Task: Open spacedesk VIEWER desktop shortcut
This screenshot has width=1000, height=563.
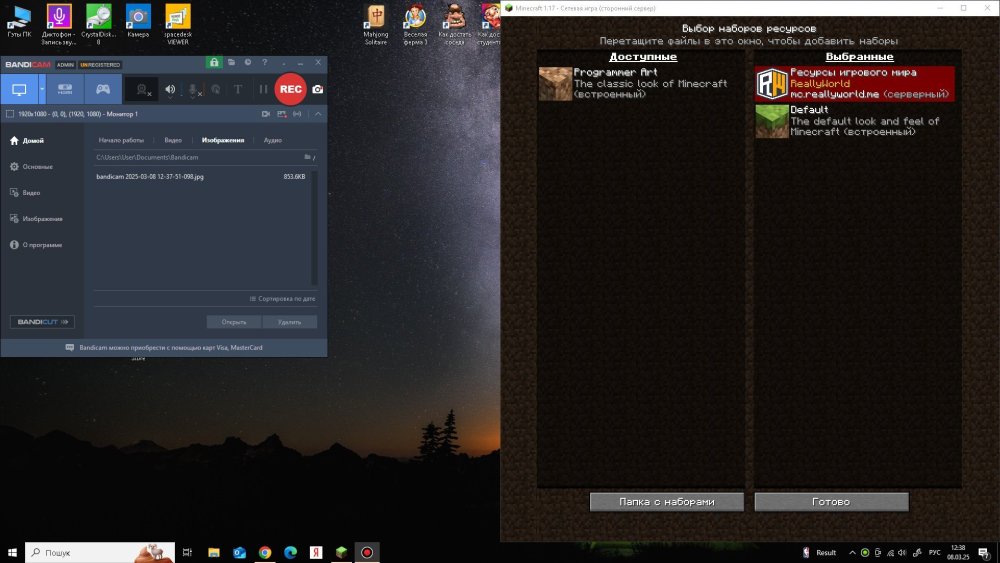Action: [x=178, y=24]
